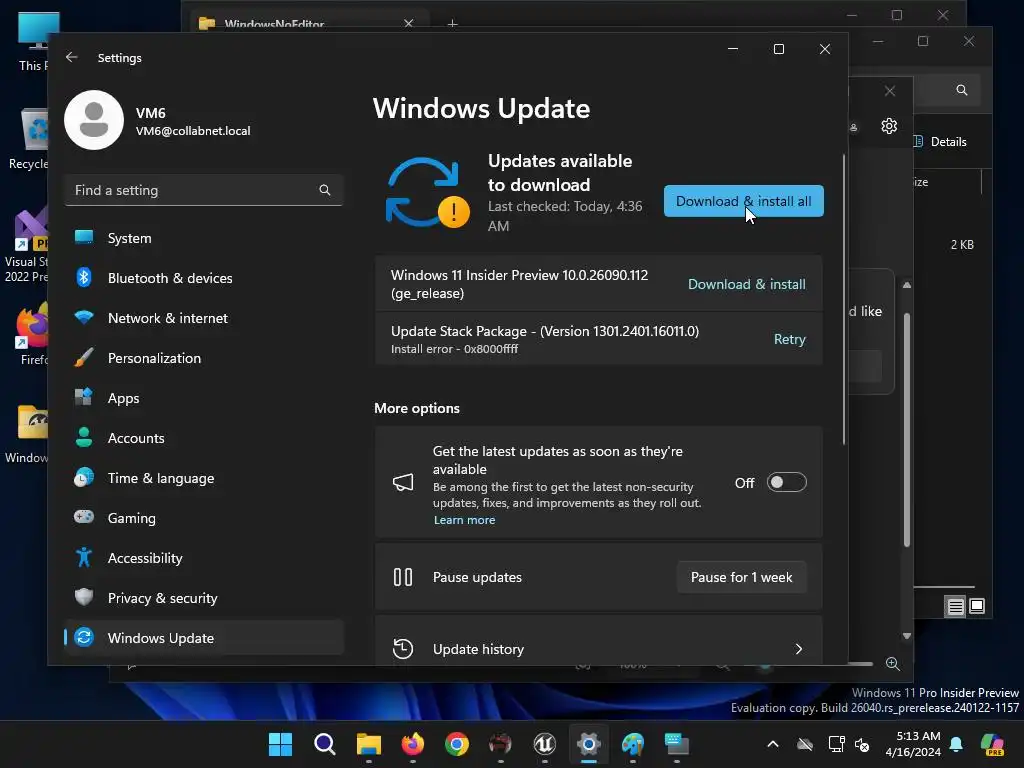Open the Paint app from taskbar
The image size is (1024, 768).
632,744
